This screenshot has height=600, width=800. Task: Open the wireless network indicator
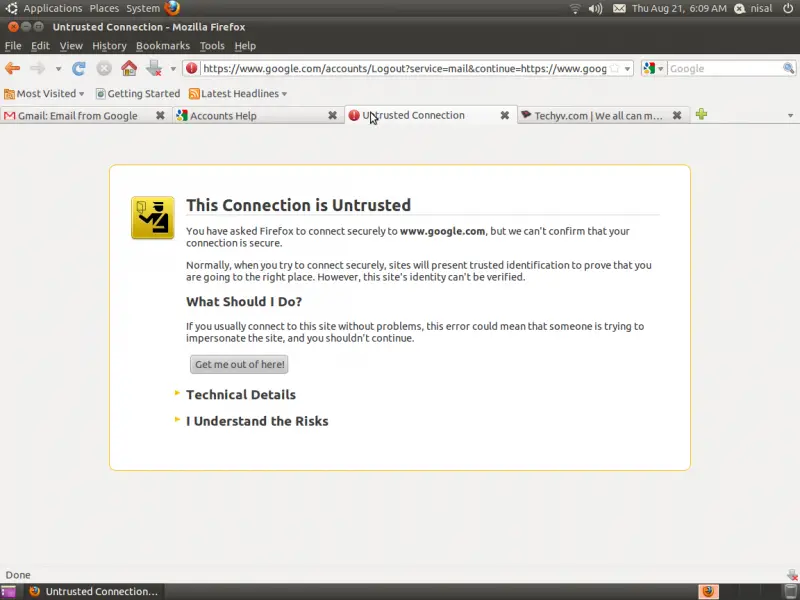click(575, 8)
